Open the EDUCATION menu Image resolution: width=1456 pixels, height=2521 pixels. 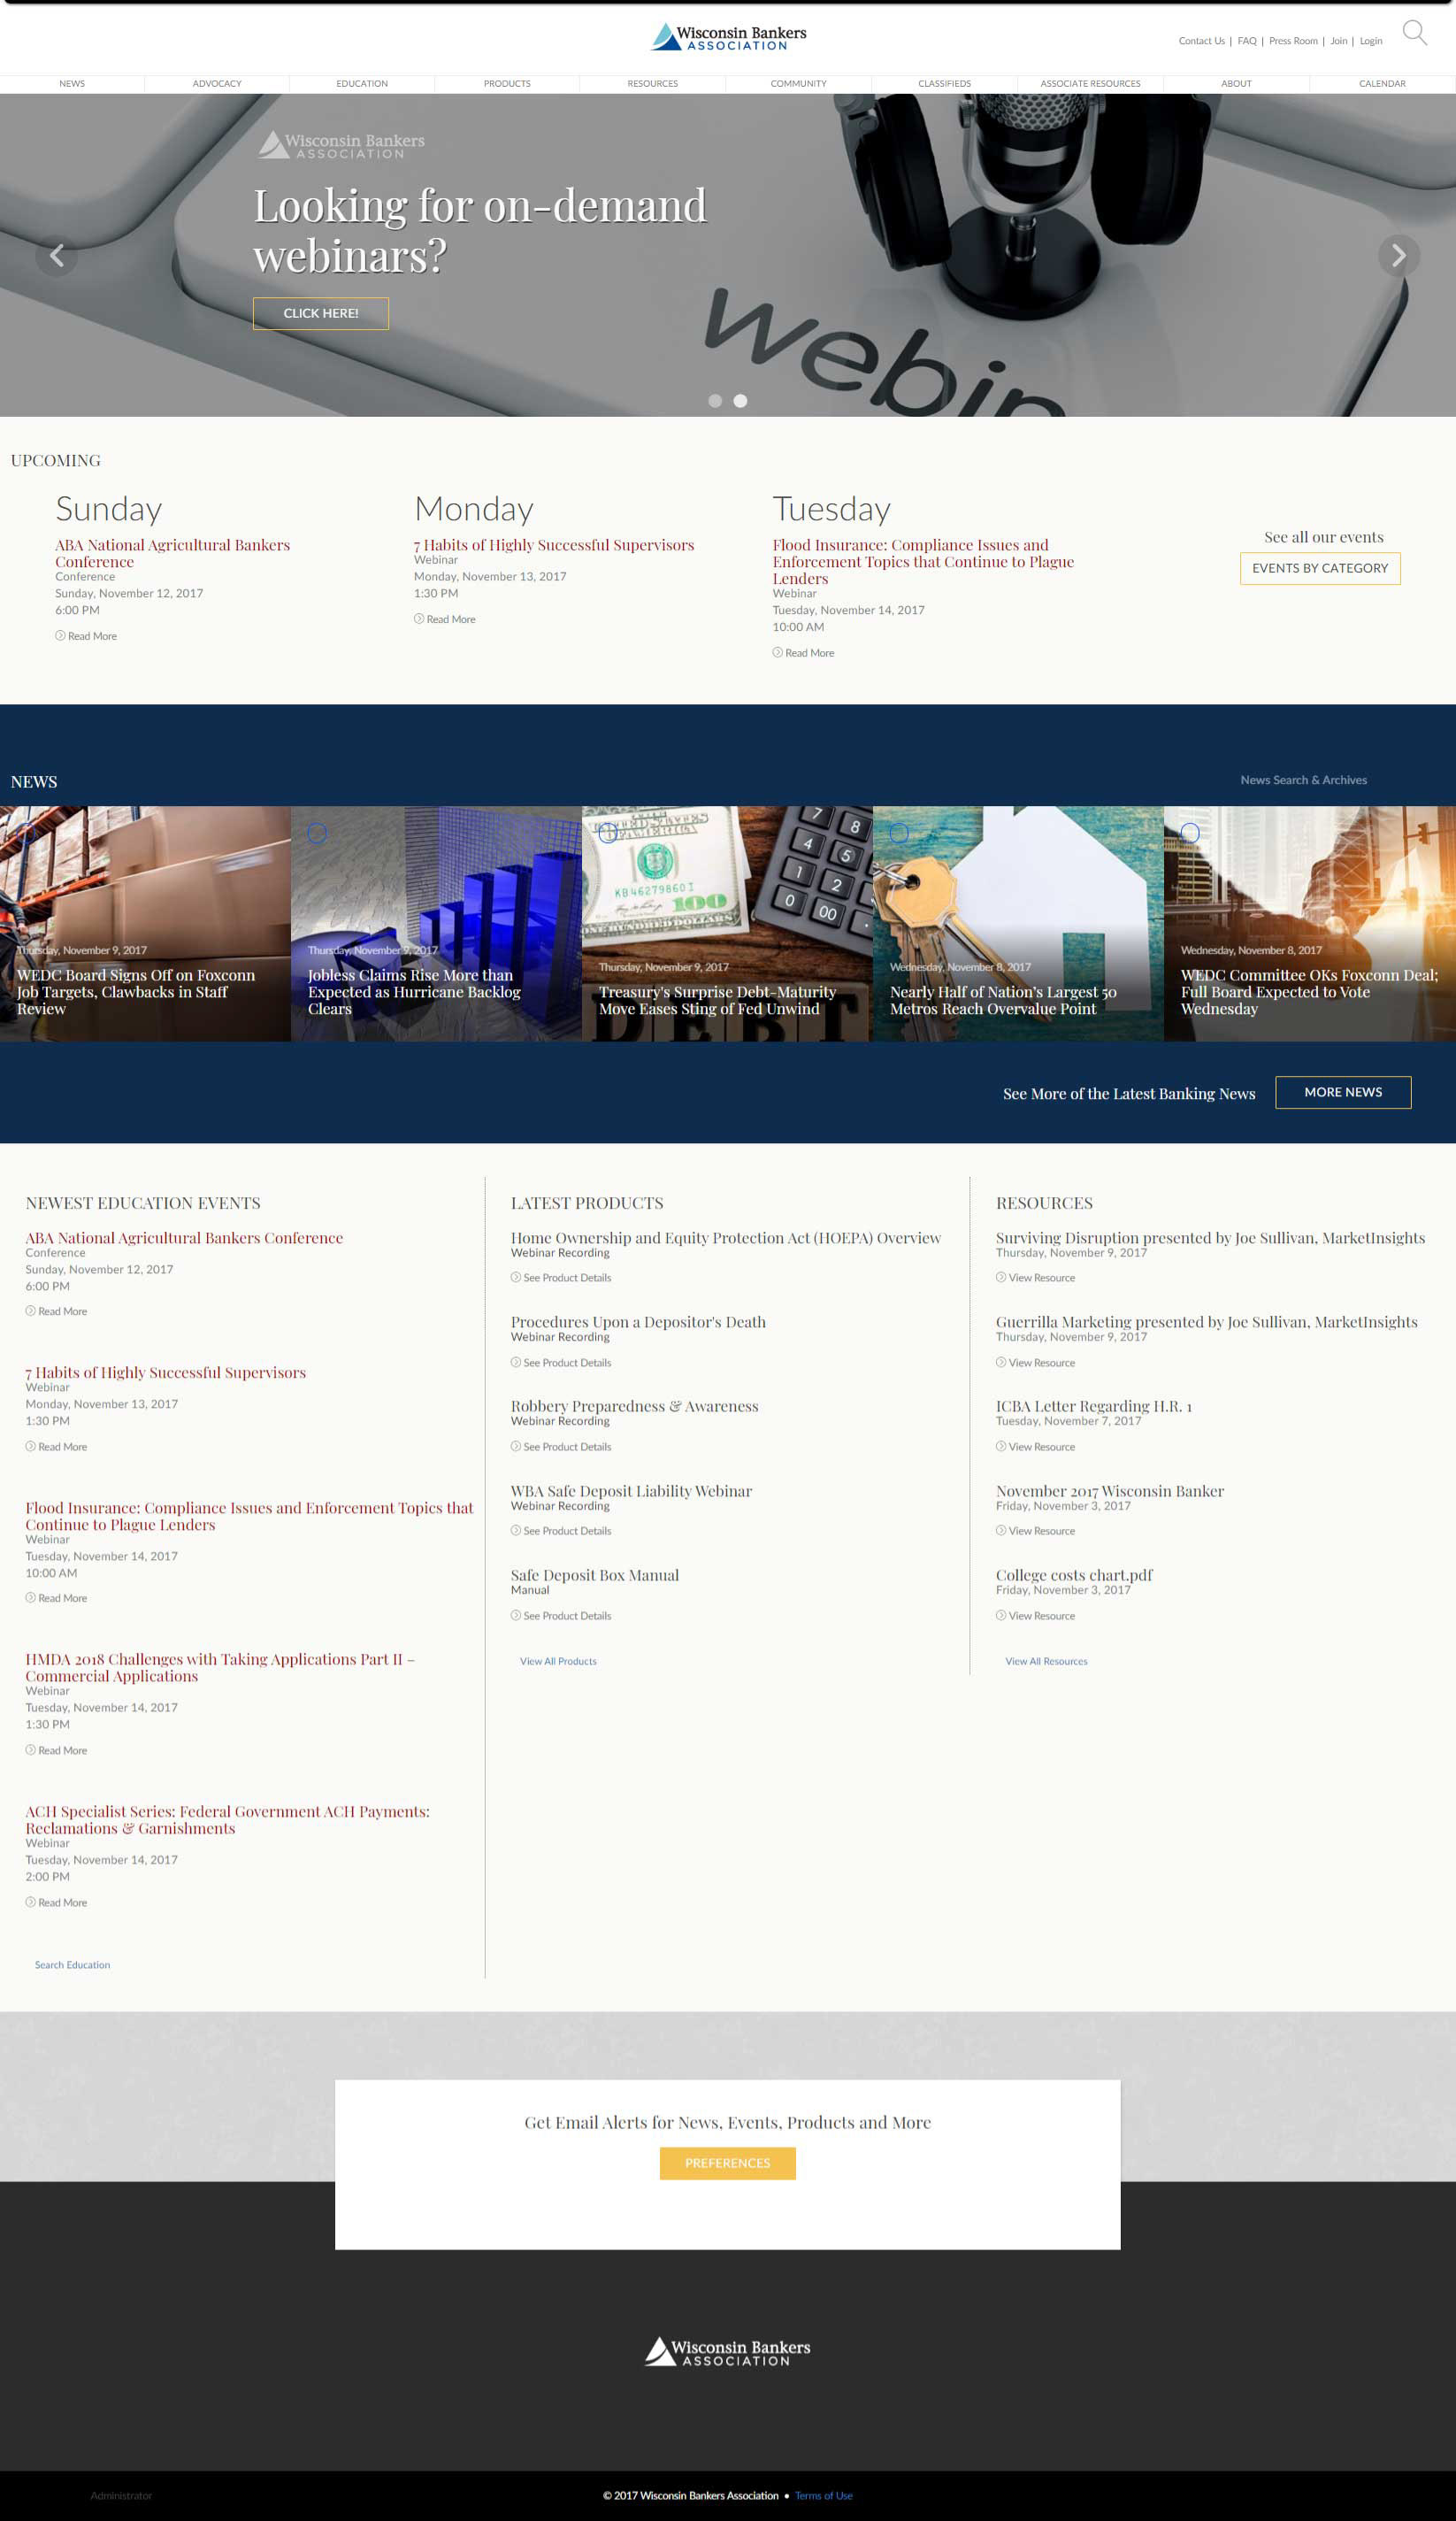coord(362,84)
